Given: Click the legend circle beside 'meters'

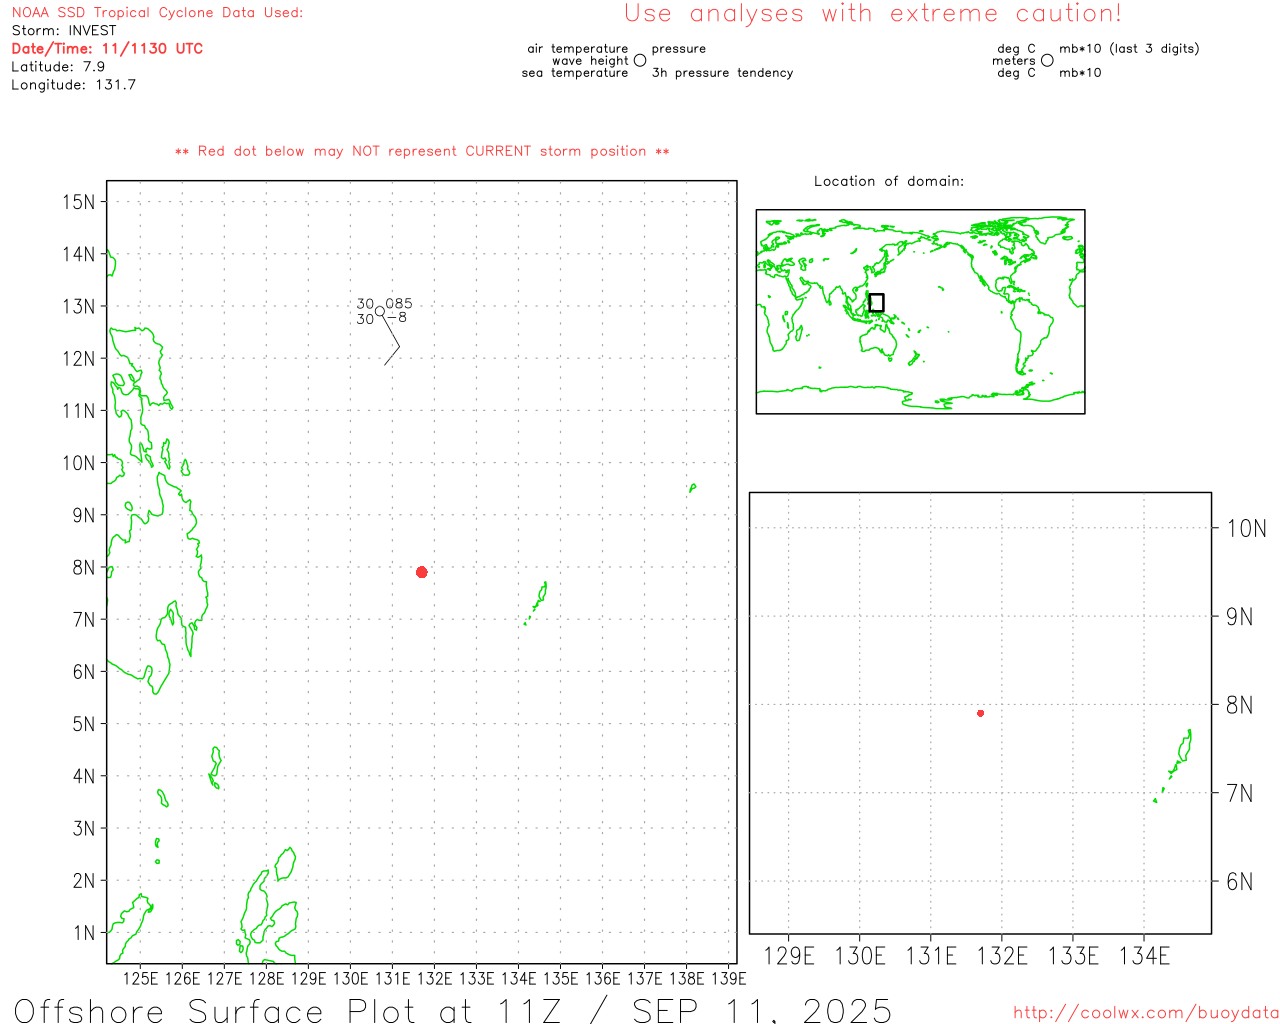Looking at the screenshot, I should tap(1047, 60).
